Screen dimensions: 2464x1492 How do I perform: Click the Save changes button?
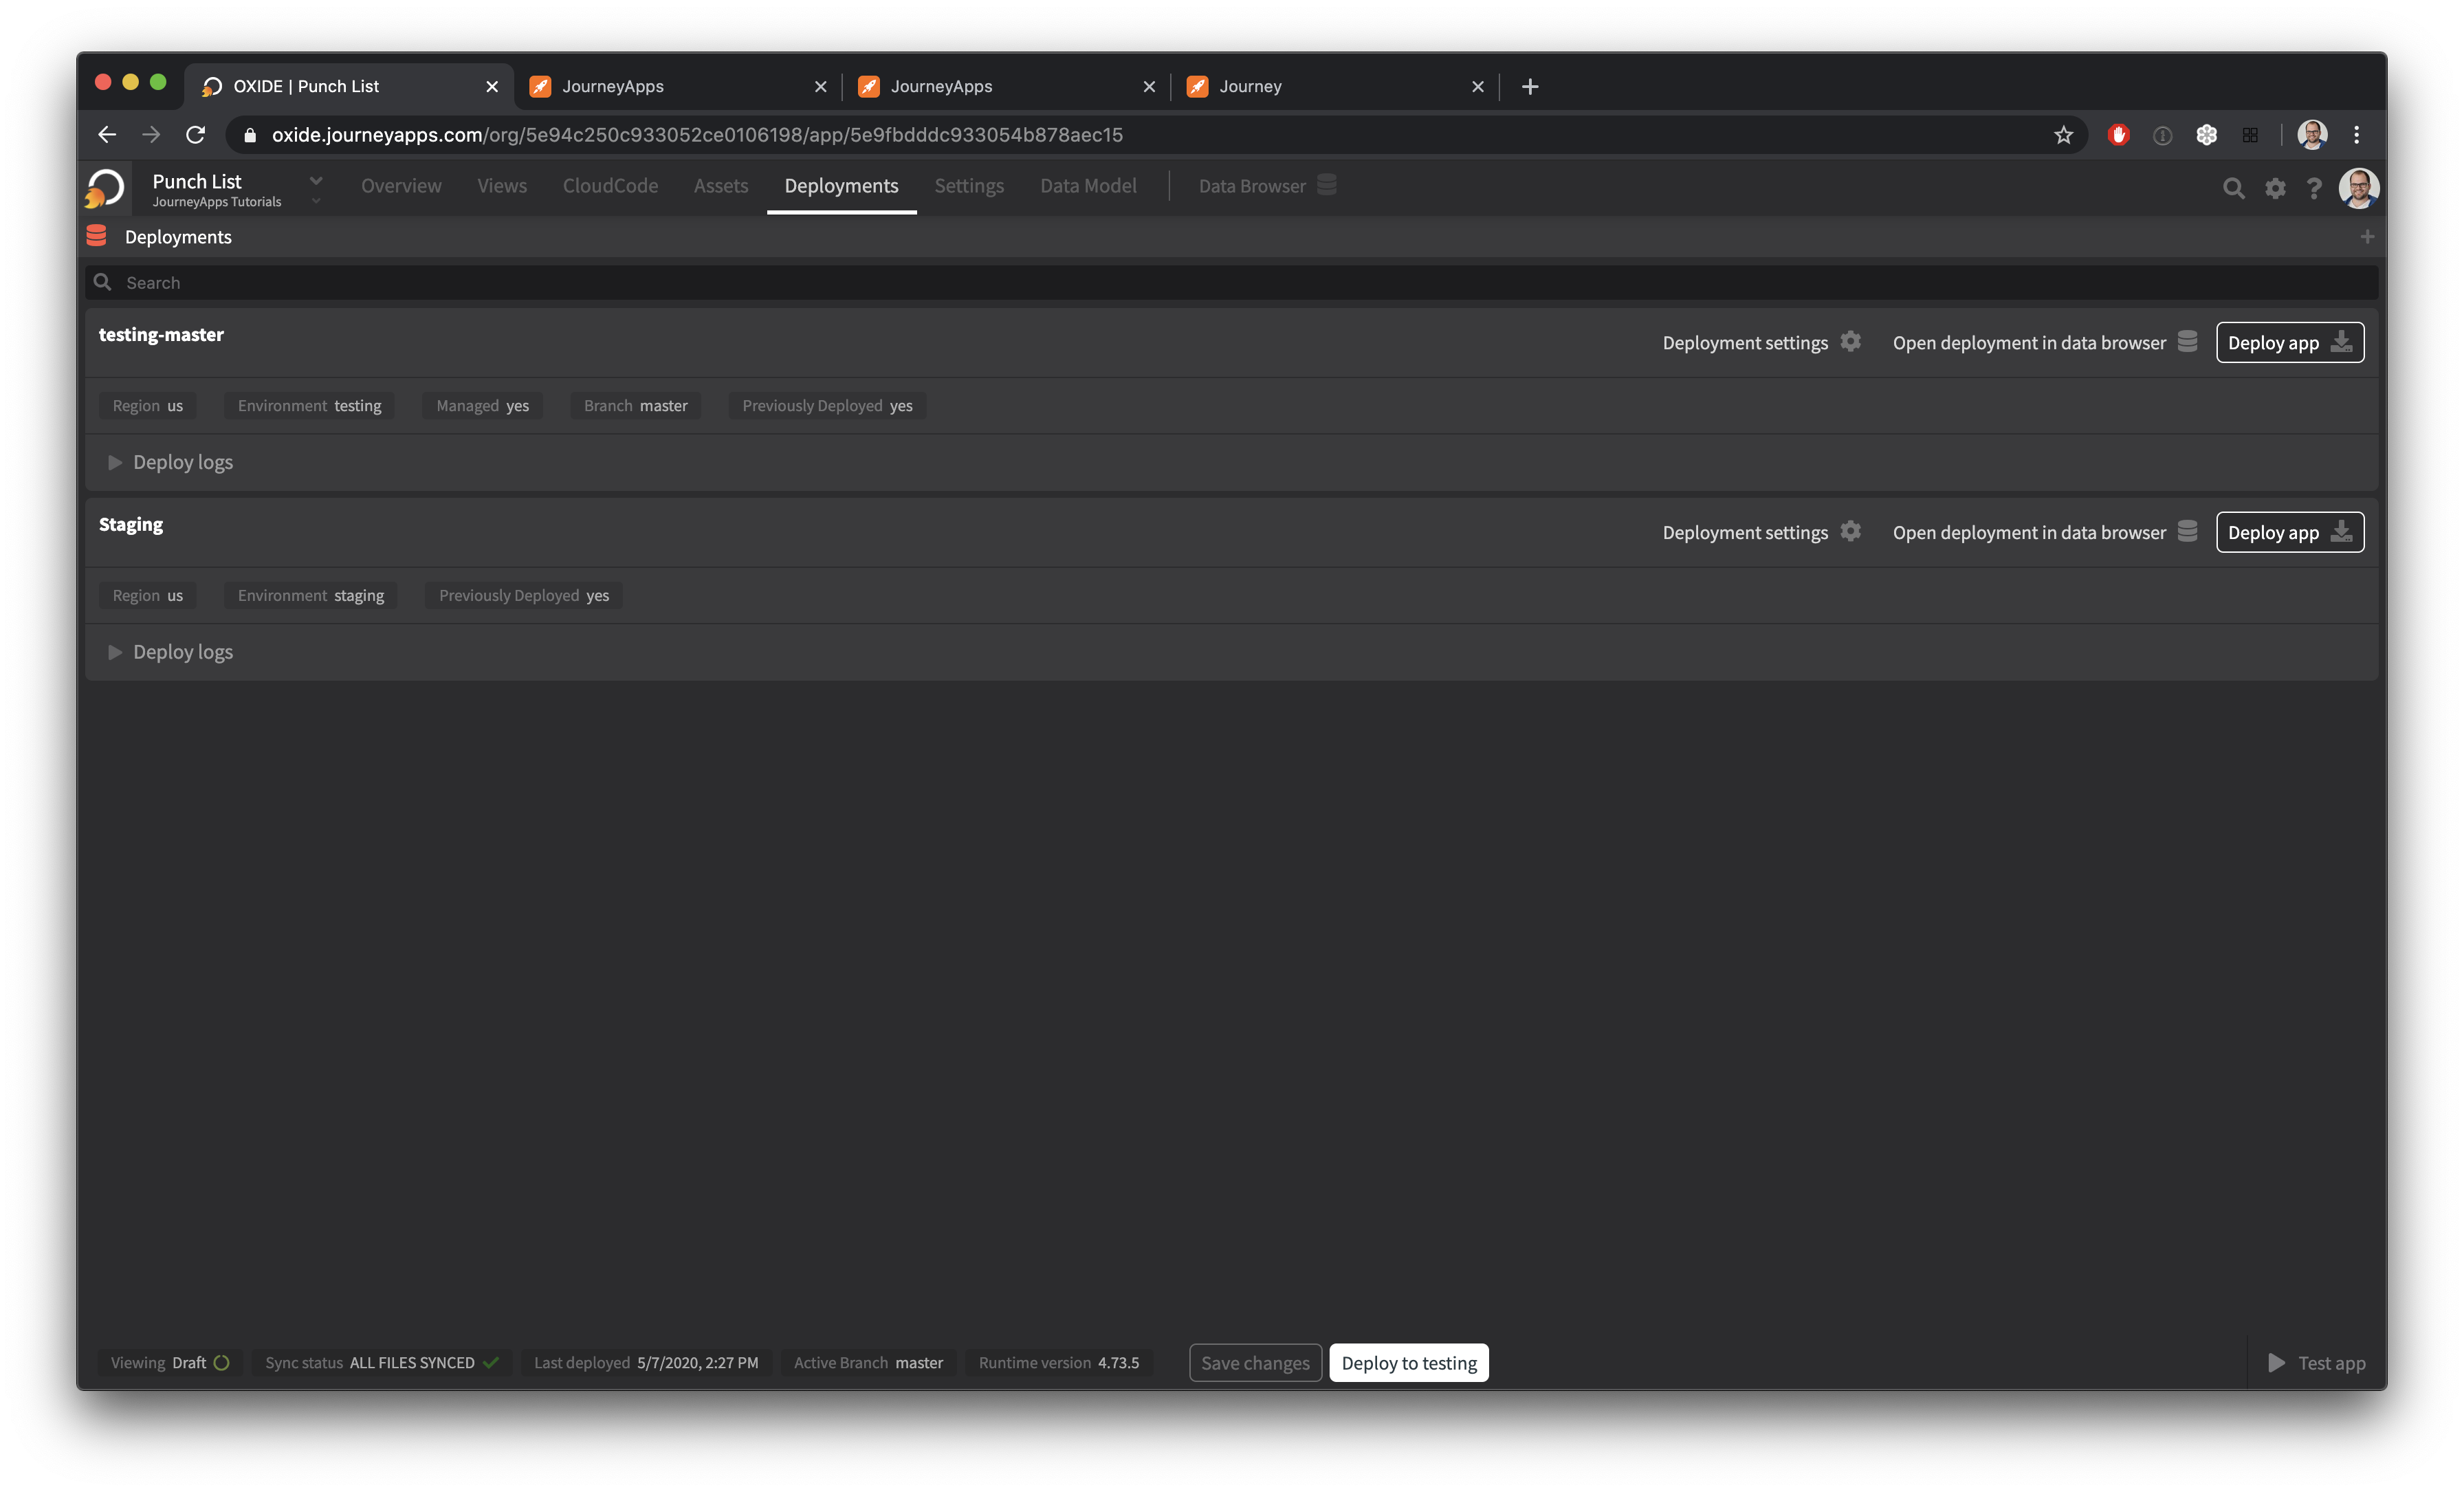pyautogui.click(x=1255, y=1363)
